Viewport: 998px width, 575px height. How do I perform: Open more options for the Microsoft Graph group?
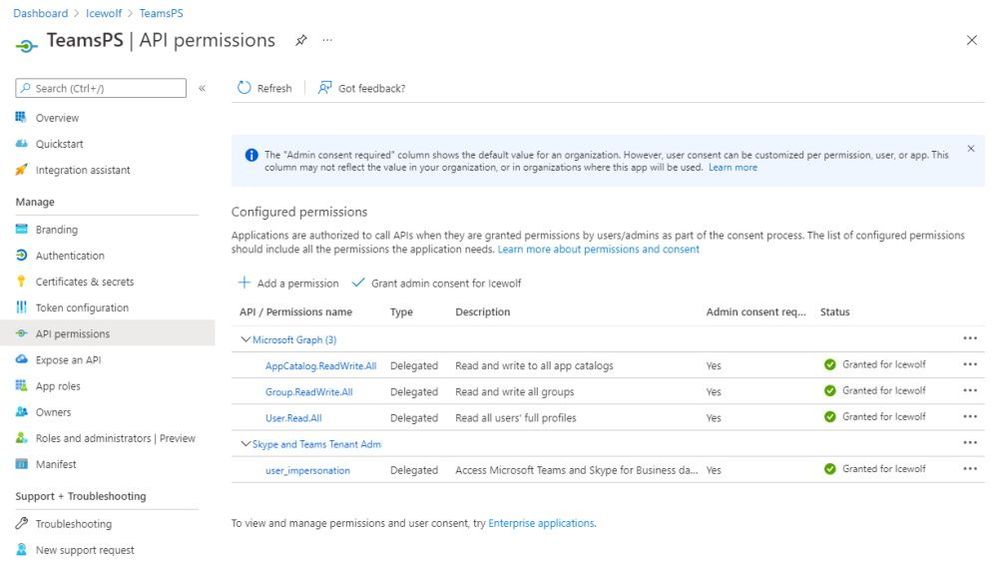969,338
